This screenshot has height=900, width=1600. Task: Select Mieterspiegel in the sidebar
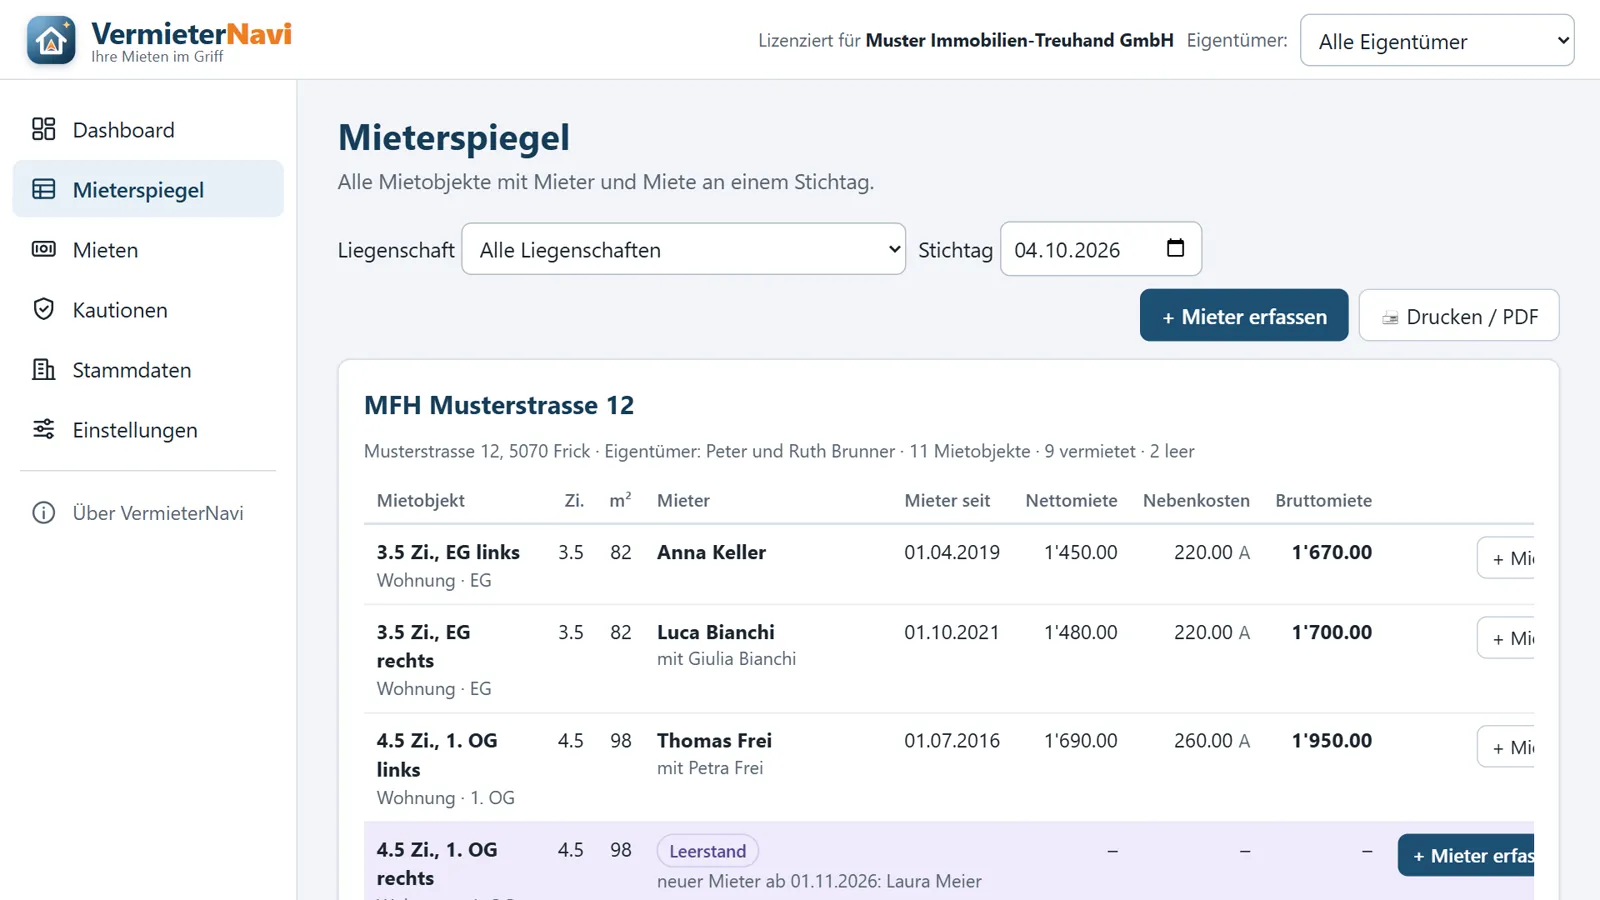(148, 189)
